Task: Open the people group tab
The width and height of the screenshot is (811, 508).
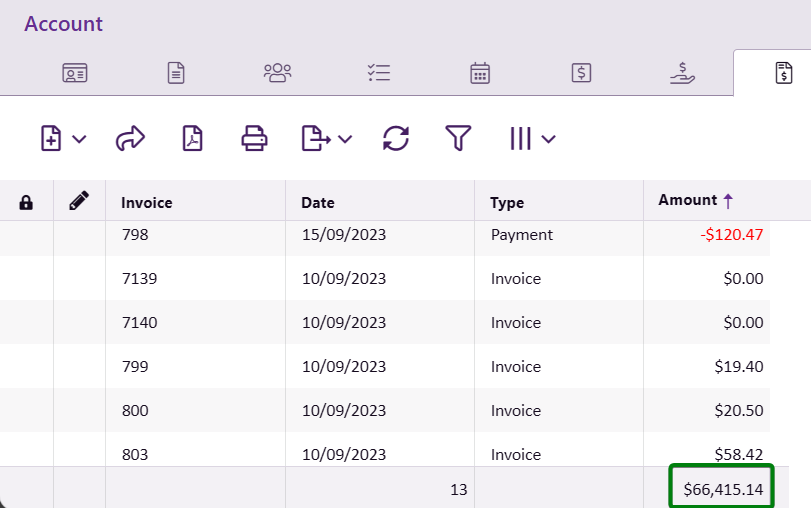Action: [277, 72]
